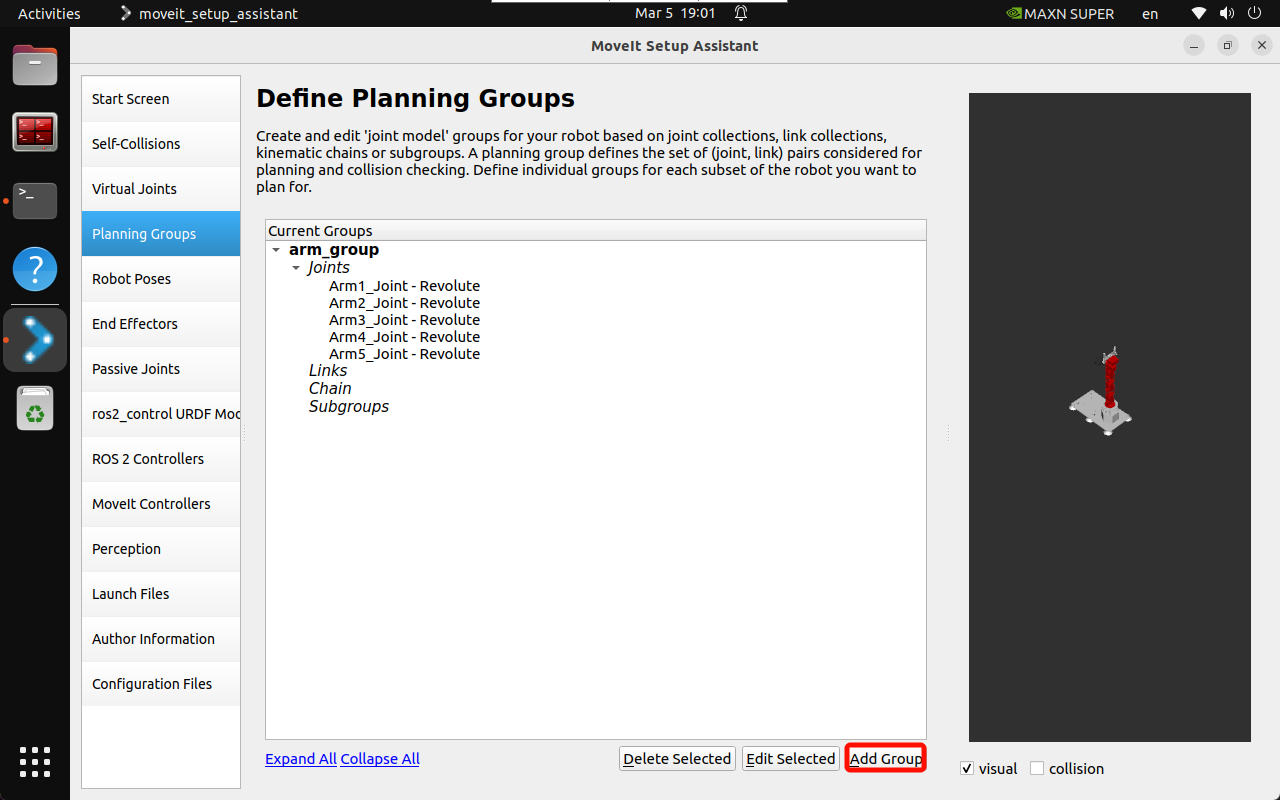1280x800 pixels.
Task: Launch Terminator from the dock
Action: point(35,132)
